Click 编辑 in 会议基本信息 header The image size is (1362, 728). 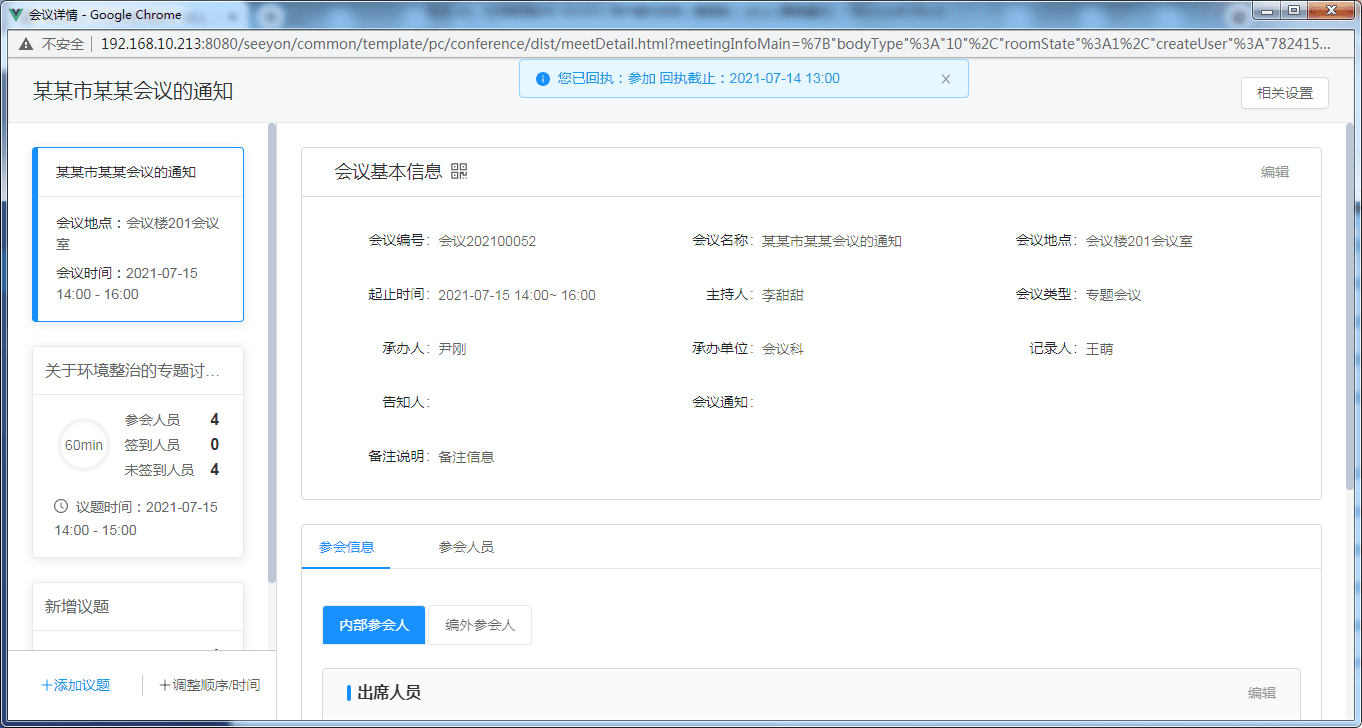point(1275,172)
